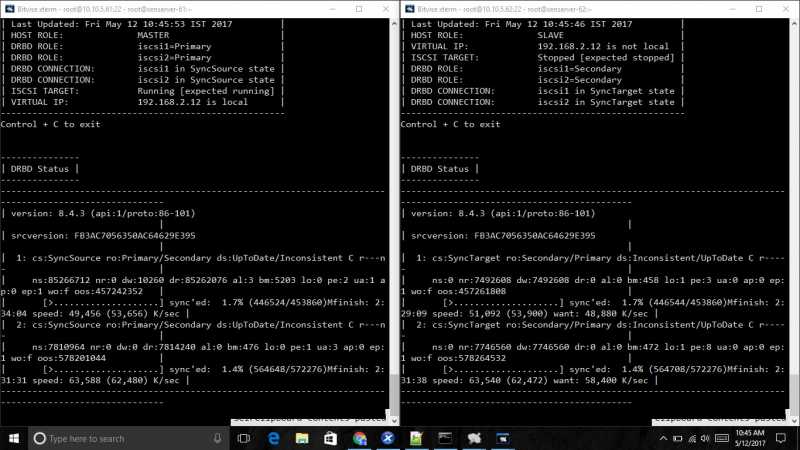800x450 pixels.
Task: Click the Cortana microphone icon
Action: 218,438
